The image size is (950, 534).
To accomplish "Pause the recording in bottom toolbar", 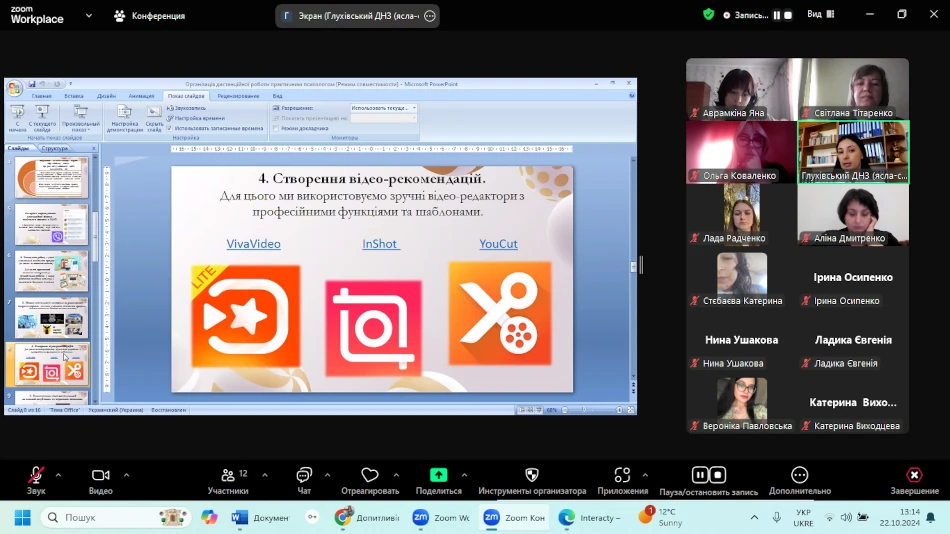I will [699, 475].
